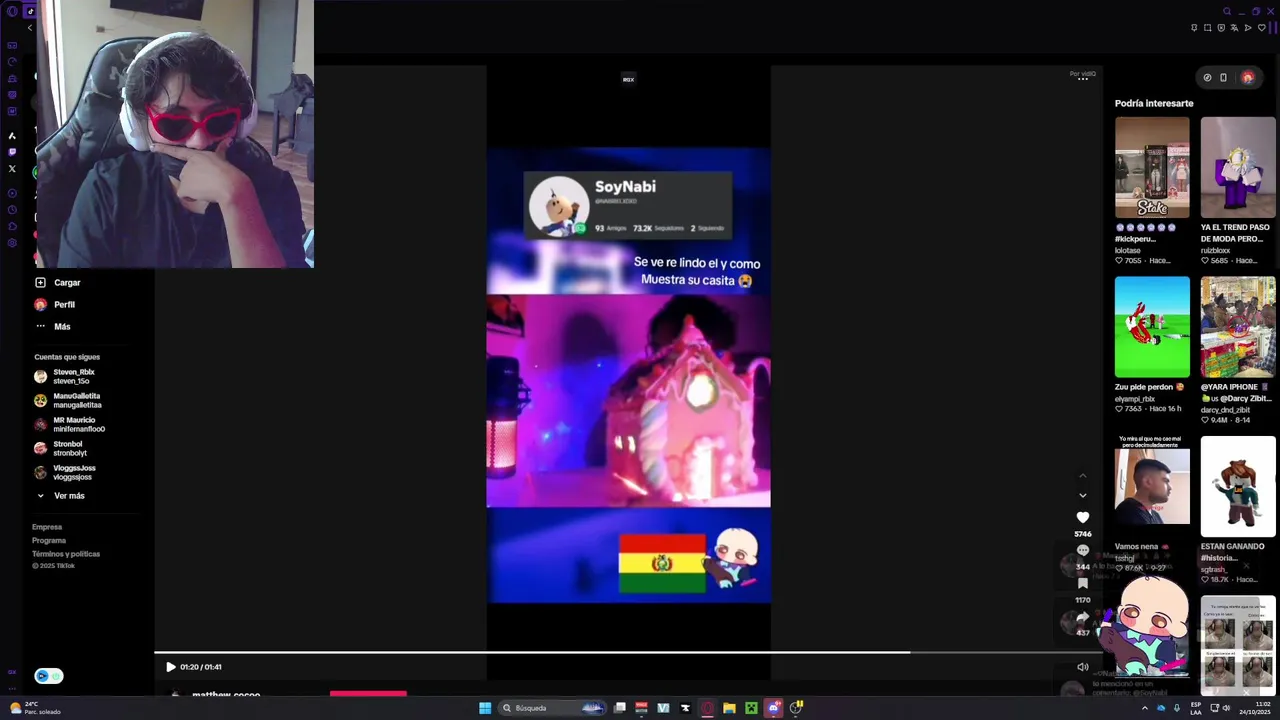1280x720 pixels.
Task: Open the Perfil page
Action: tap(55, 305)
